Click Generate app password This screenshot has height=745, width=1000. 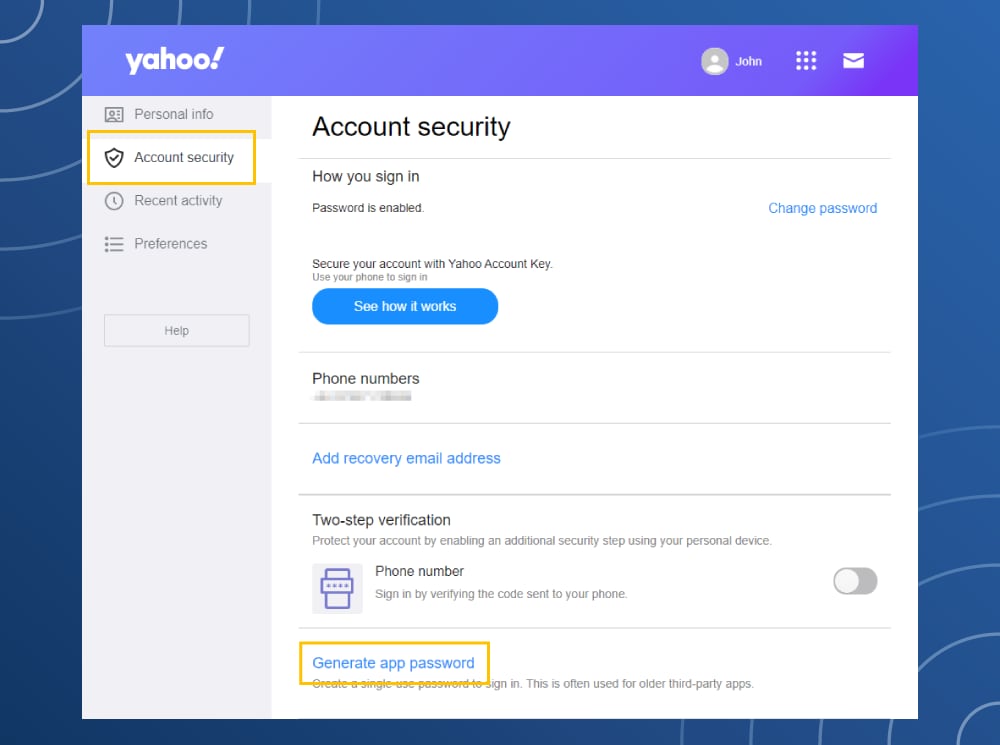click(393, 663)
